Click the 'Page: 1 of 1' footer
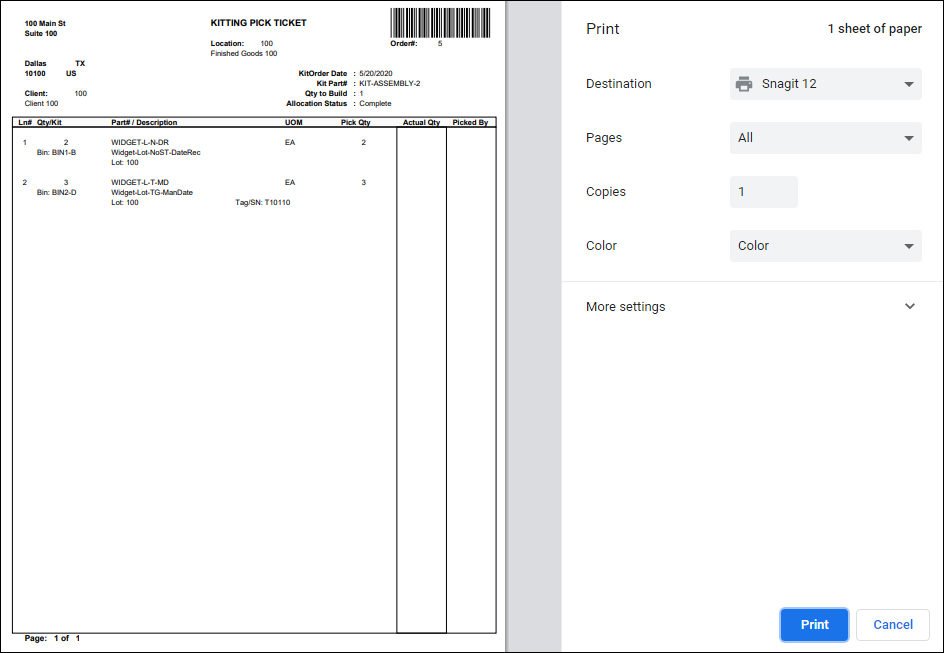This screenshot has height=653, width=944. tap(52, 638)
